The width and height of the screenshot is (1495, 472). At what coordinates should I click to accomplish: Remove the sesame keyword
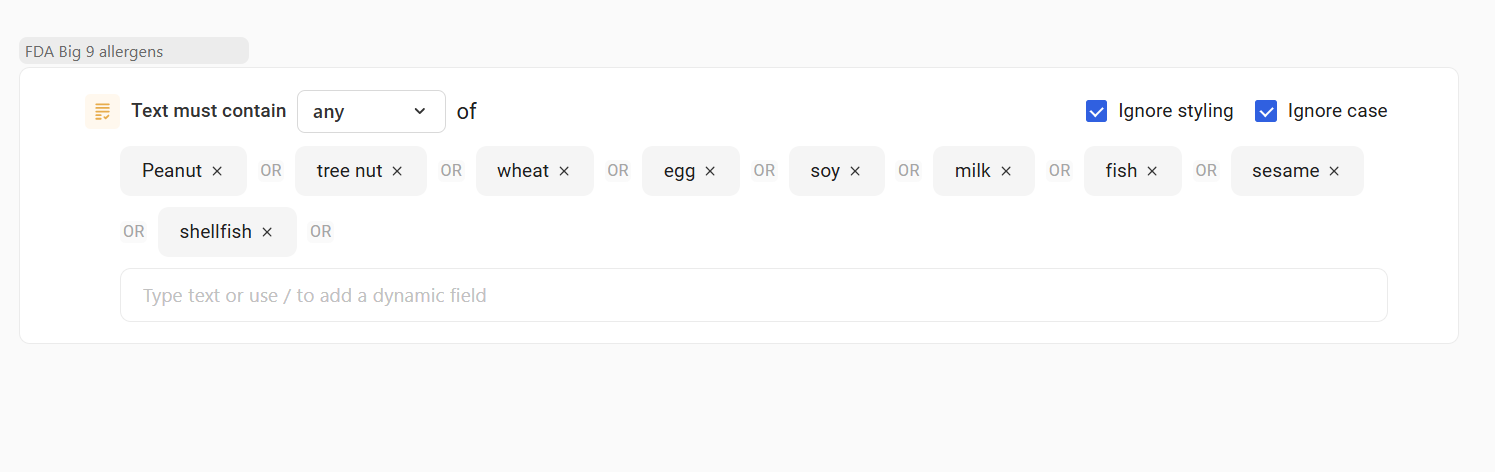(x=1334, y=171)
